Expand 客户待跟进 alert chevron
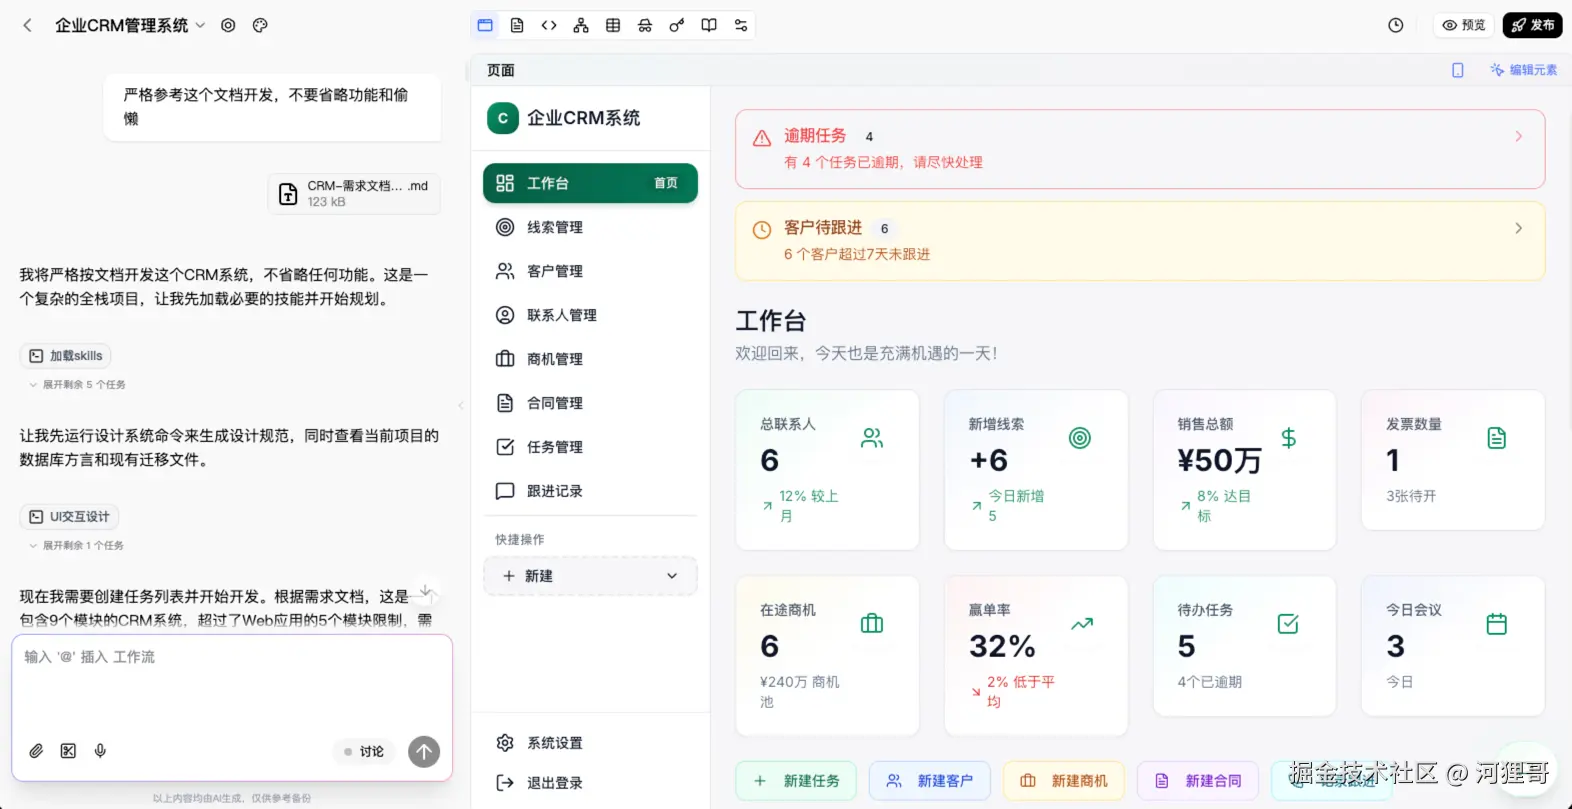 point(1518,228)
